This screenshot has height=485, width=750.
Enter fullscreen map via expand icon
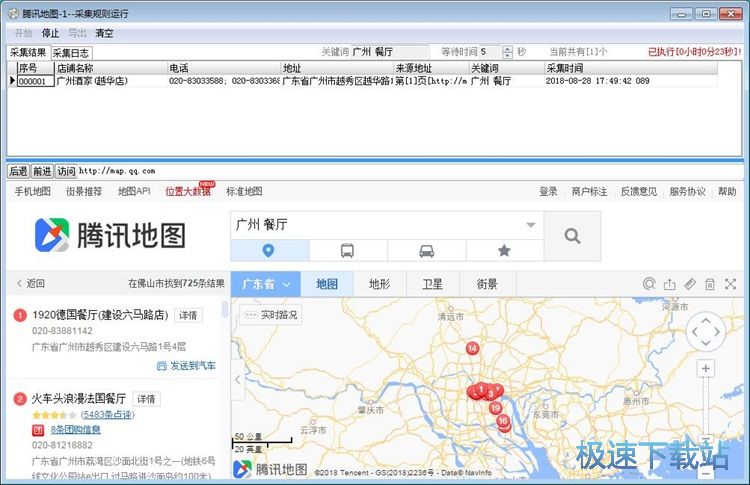(x=729, y=284)
